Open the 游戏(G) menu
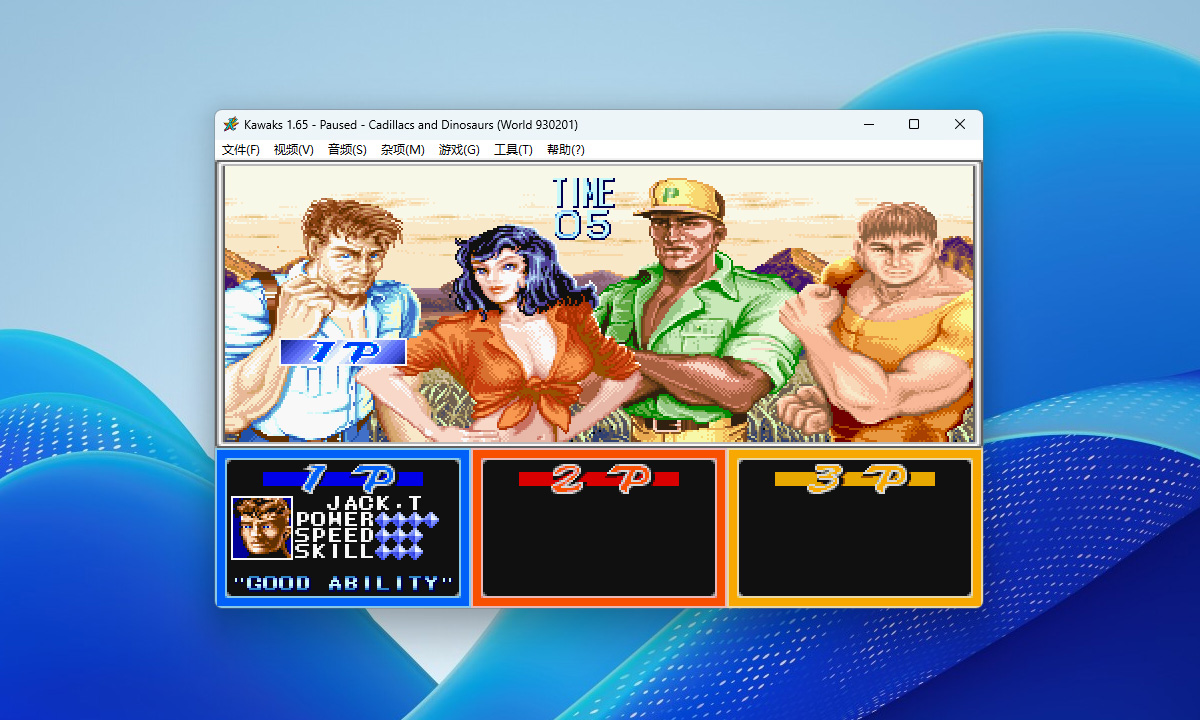 point(459,150)
